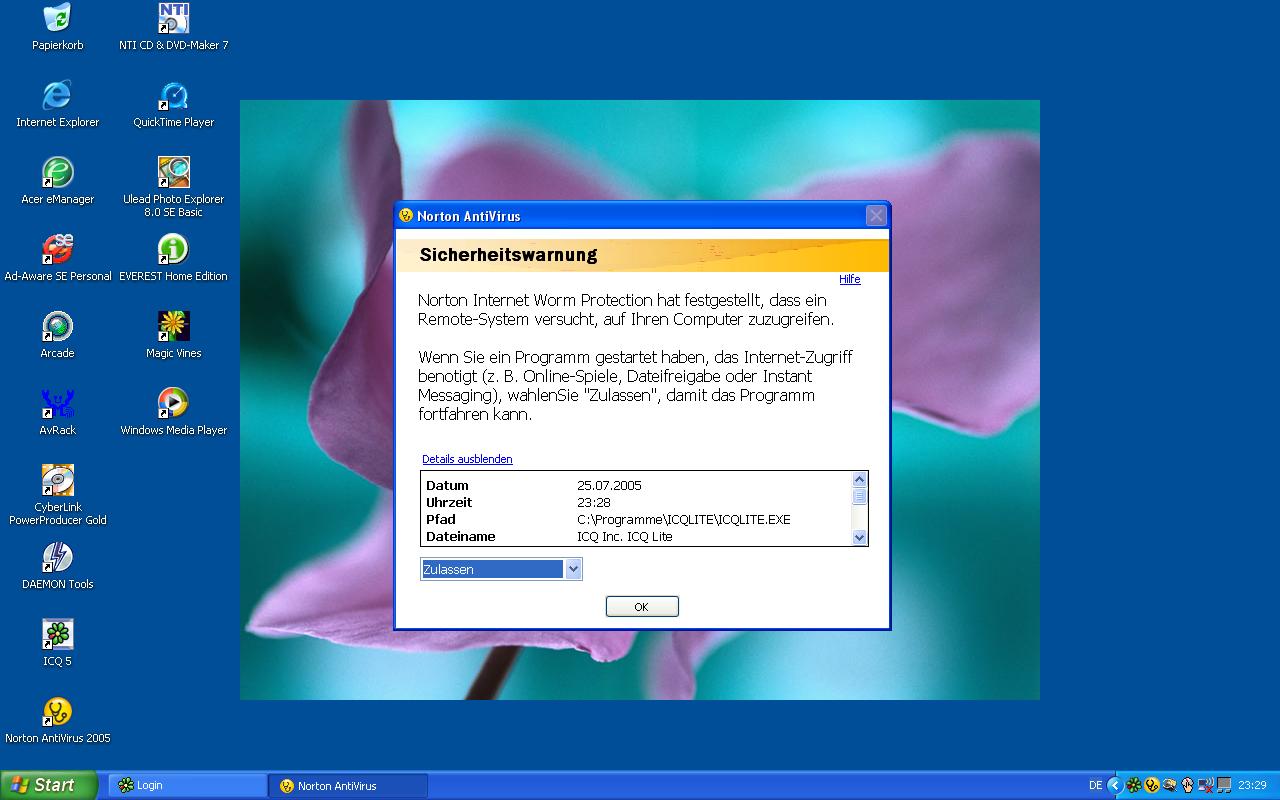Screen dimensions: 1280x800
Task: Close the Norton AntiVirus dialog
Action: tap(876, 216)
